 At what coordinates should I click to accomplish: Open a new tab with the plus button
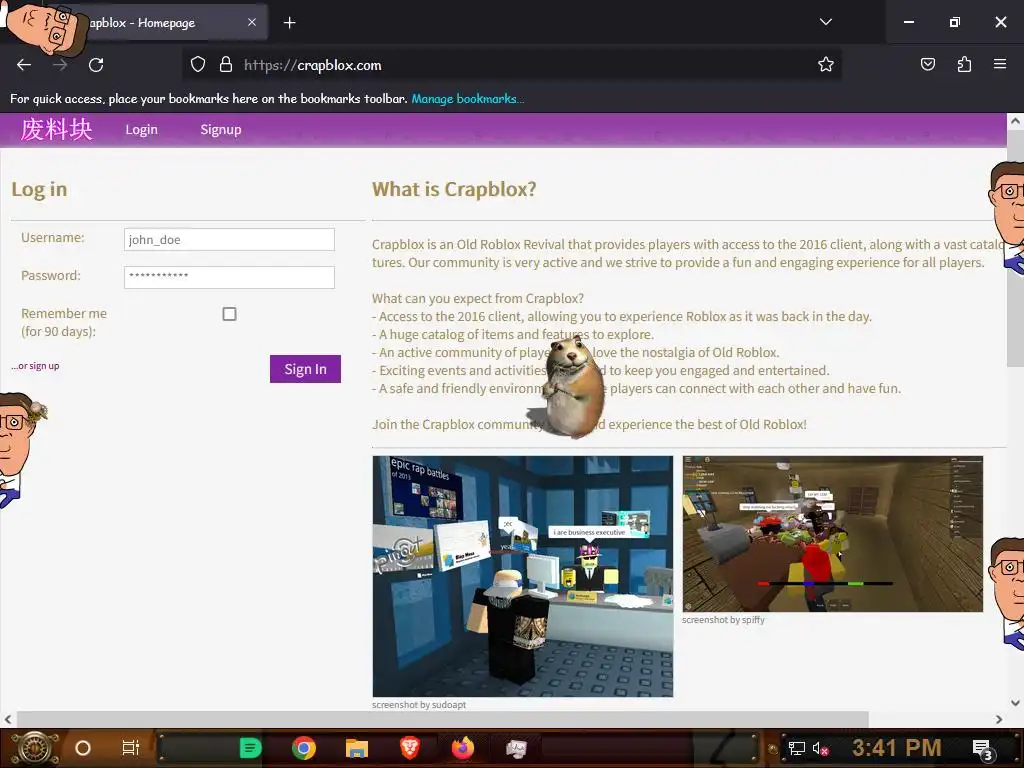[289, 23]
